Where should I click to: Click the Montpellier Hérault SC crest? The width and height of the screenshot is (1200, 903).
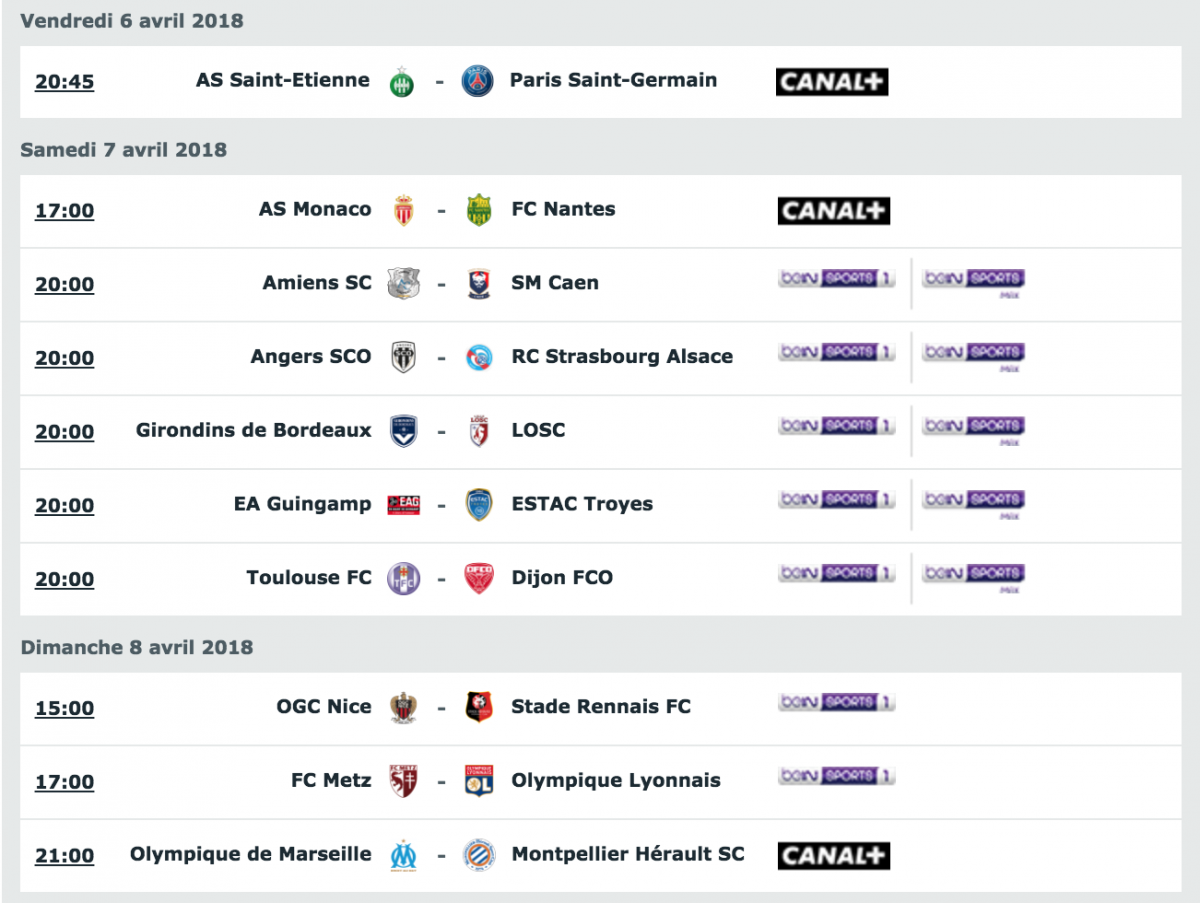click(x=479, y=855)
